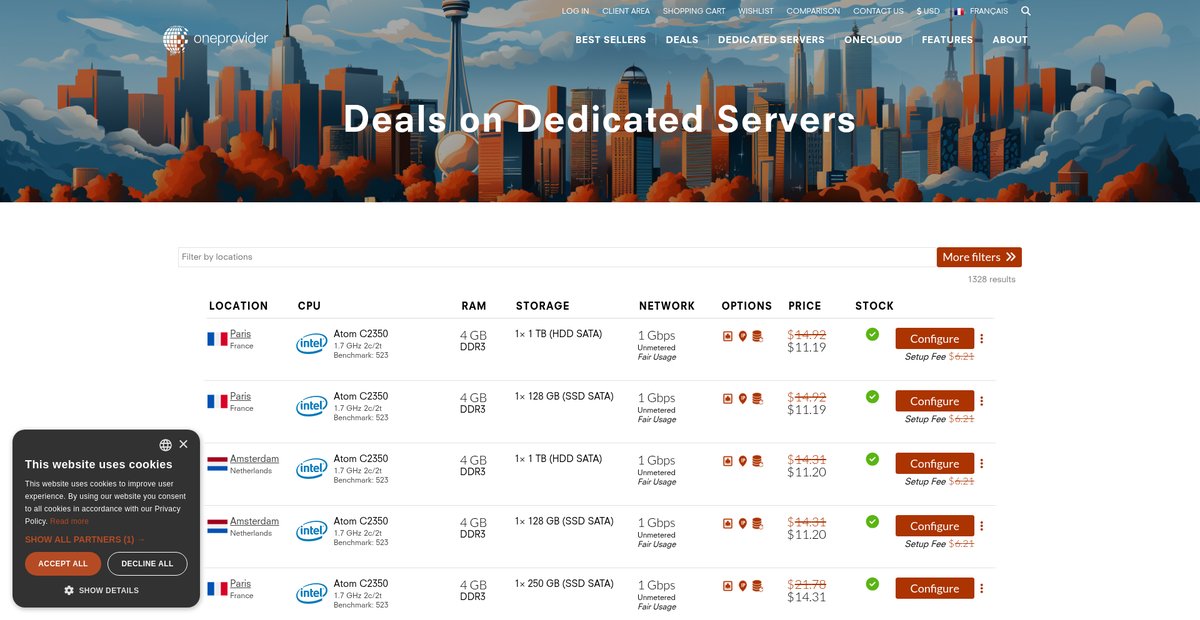Click green stock checkmark, Amsterdam 128 GB row
The image size is (1200, 620).
click(x=872, y=521)
